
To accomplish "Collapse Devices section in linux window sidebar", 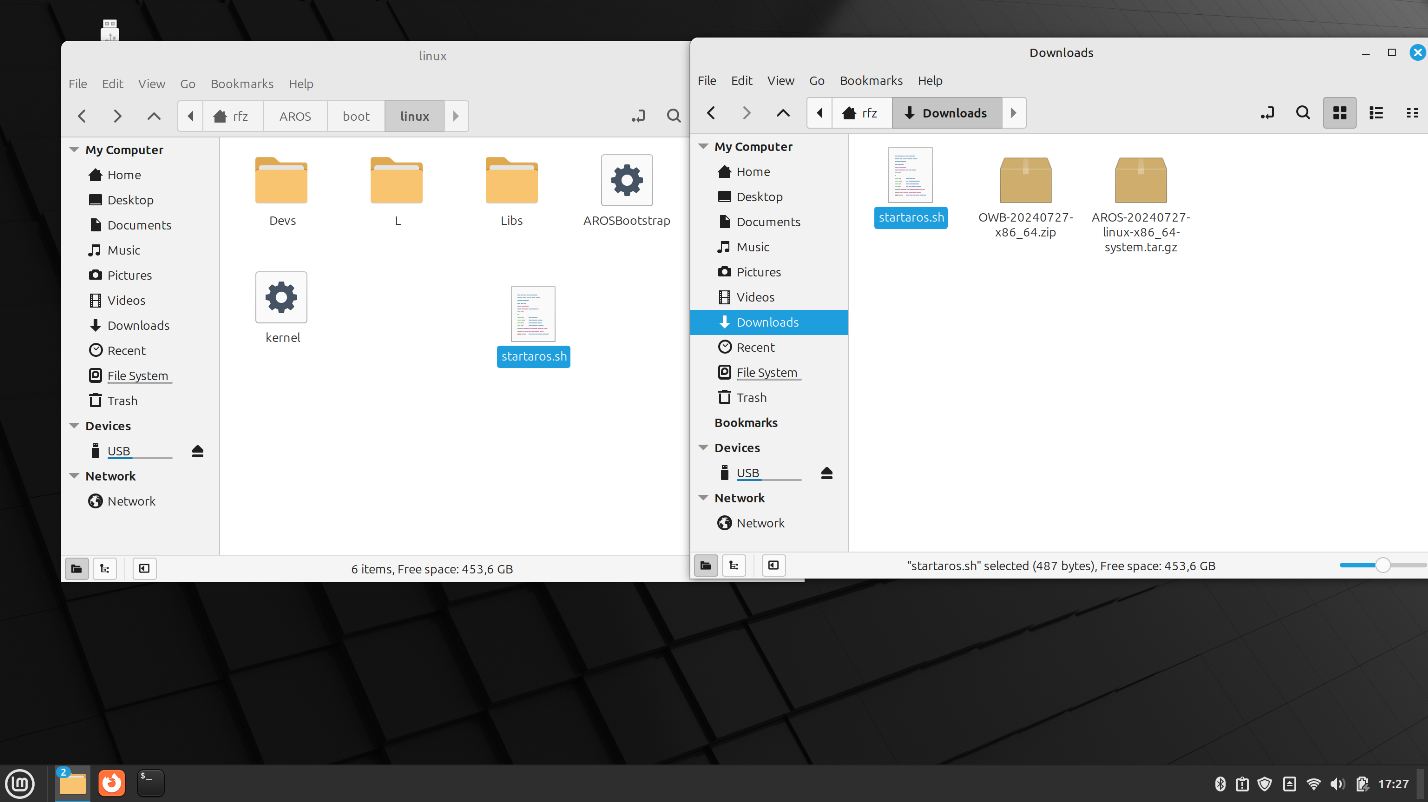I will 73,426.
